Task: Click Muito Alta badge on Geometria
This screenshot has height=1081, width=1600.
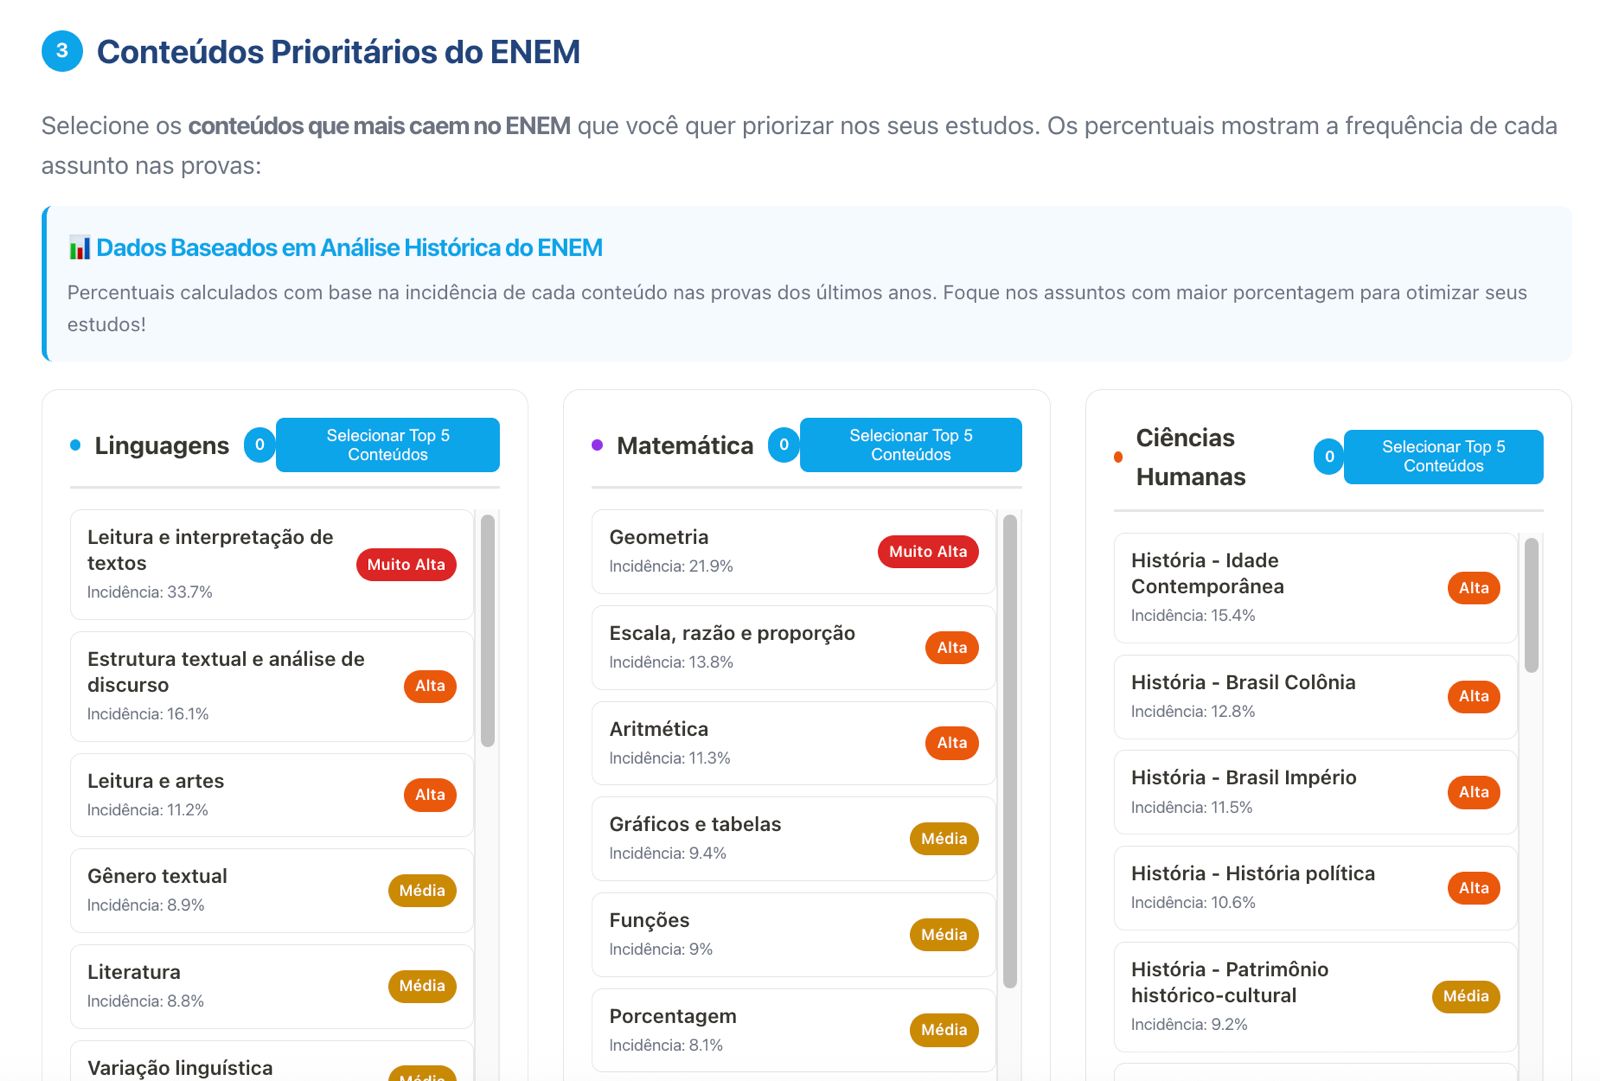Action: coord(928,552)
